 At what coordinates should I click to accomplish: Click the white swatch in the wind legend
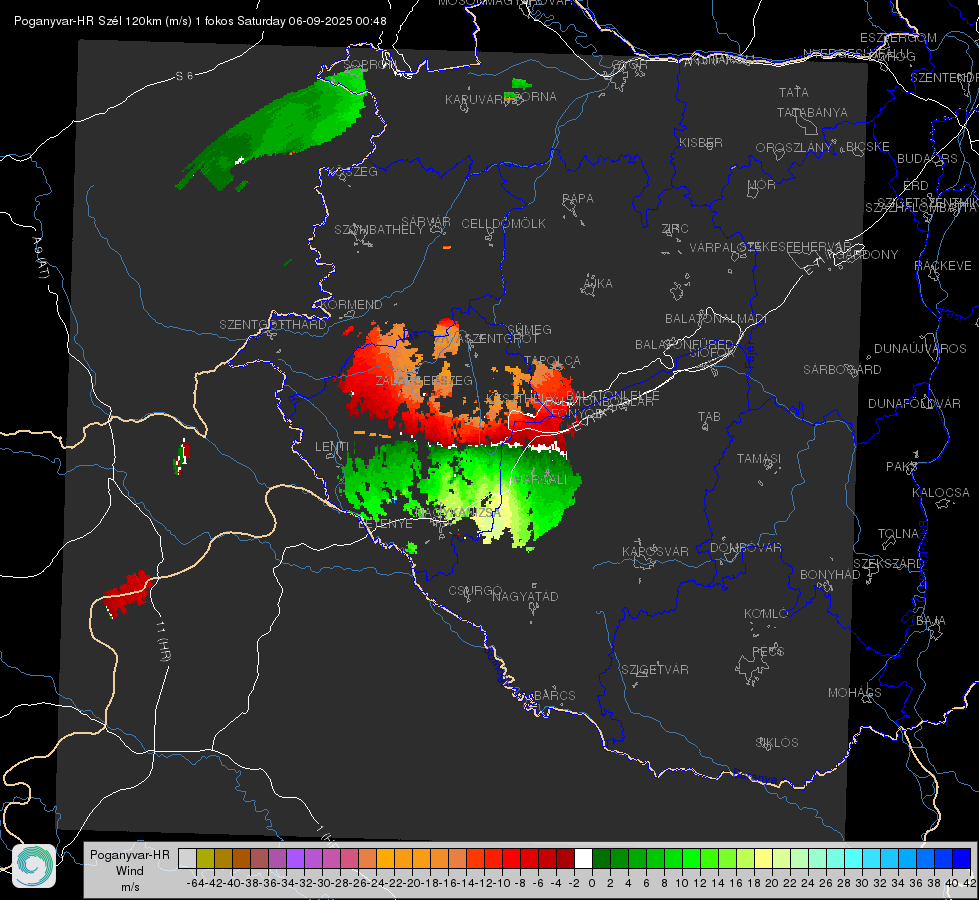pos(583,858)
